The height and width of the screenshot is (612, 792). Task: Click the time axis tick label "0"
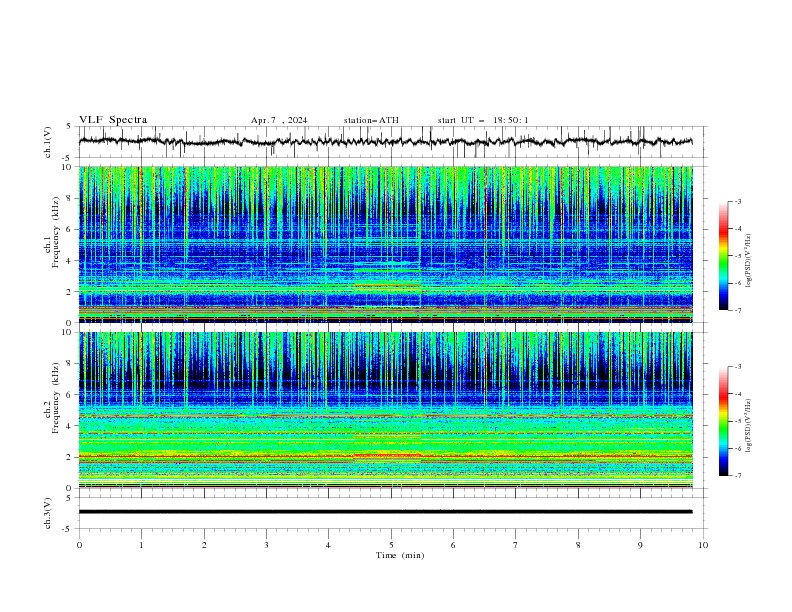(x=79, y=545)
